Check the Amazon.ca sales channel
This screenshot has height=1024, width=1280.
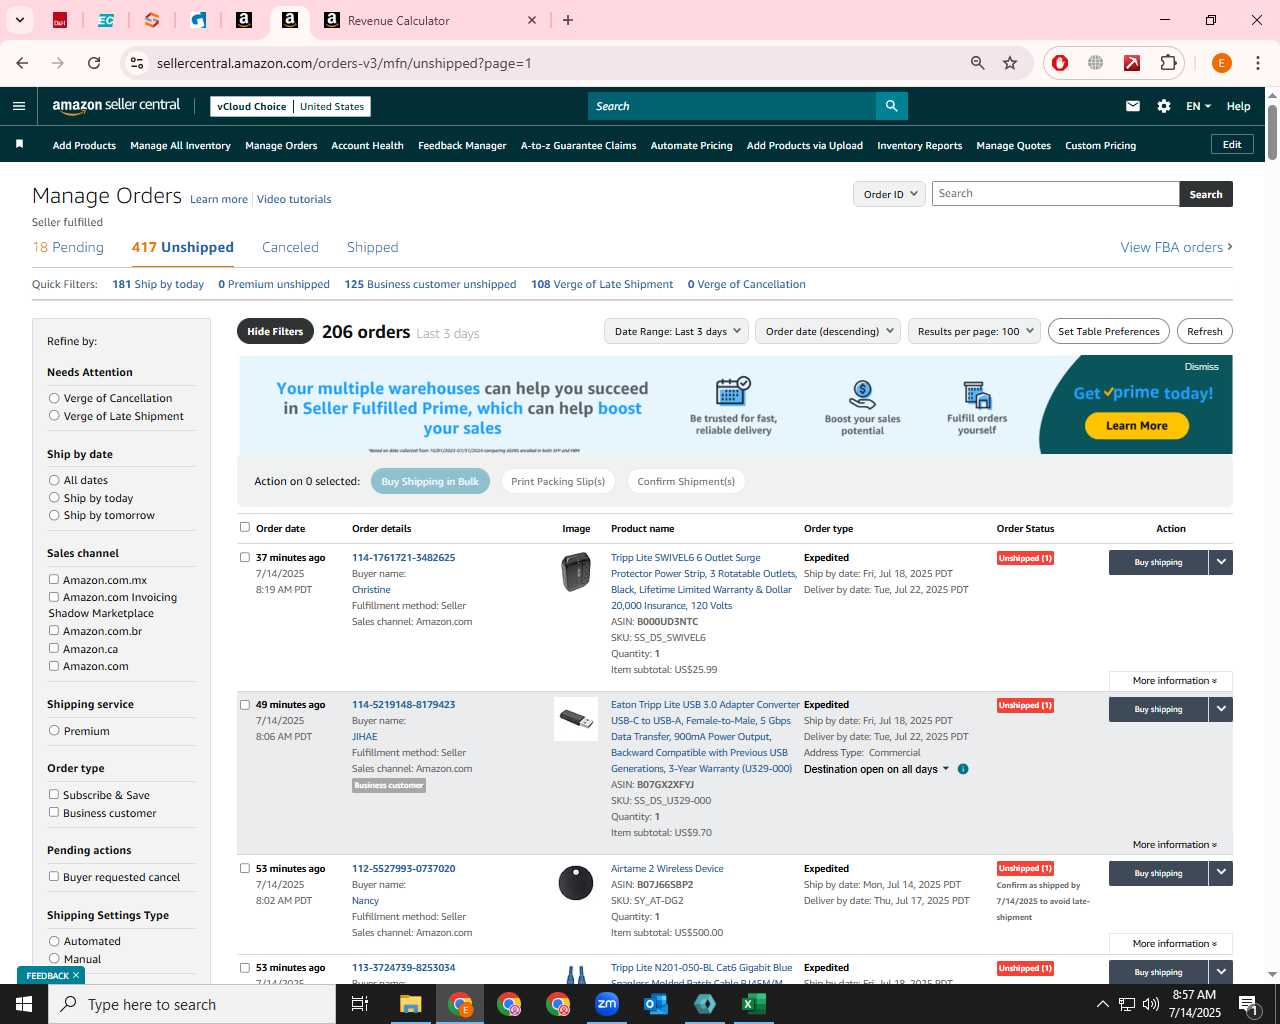tap(54, 648)
